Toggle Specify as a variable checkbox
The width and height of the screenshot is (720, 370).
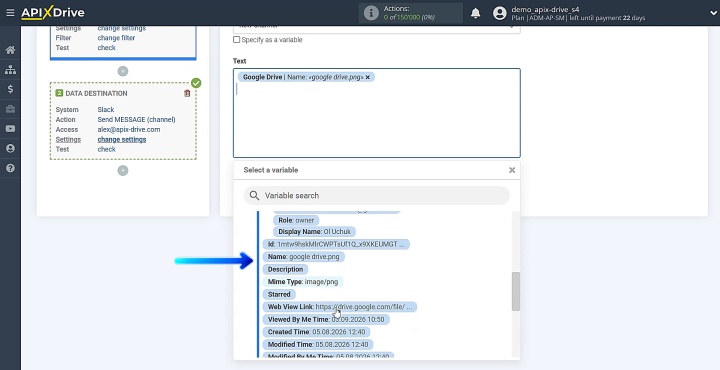(x=236, y=40)
